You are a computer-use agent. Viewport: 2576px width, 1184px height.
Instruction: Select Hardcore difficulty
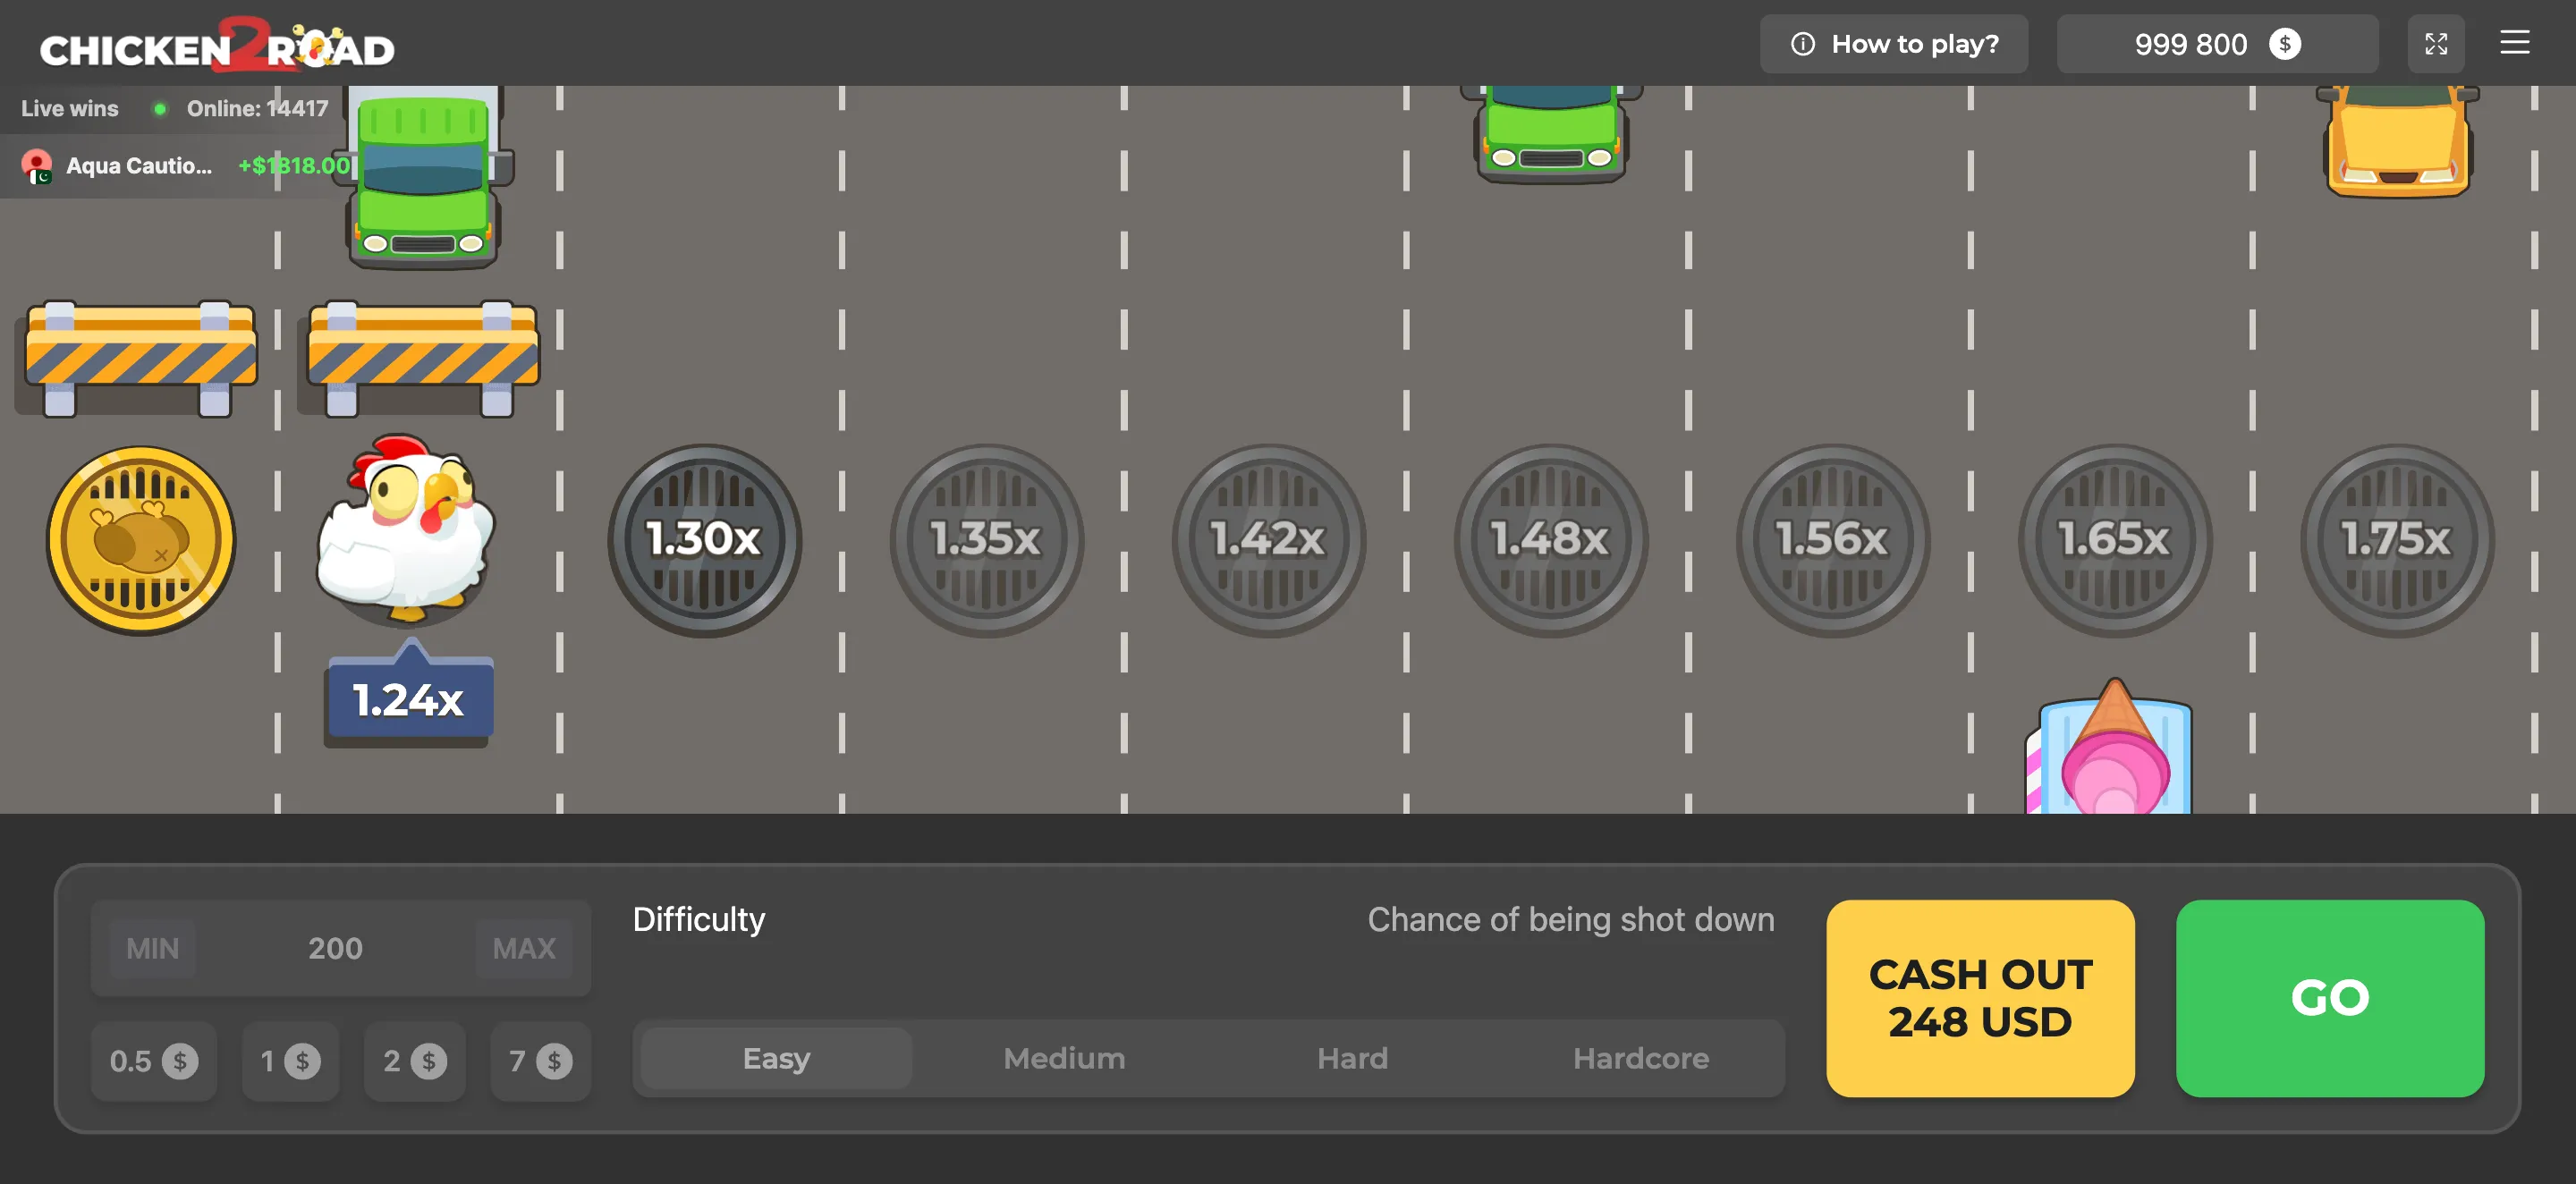pyautogui.click(x=1640, y=1058)
